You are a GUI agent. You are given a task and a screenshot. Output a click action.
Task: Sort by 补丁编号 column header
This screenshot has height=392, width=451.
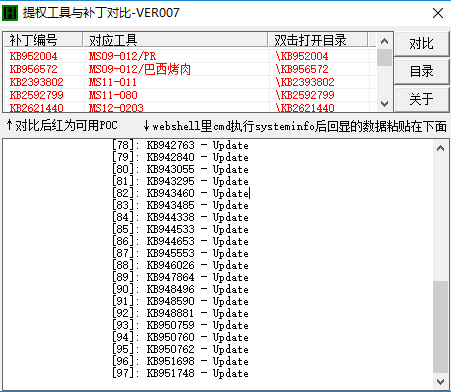[43, 40]
